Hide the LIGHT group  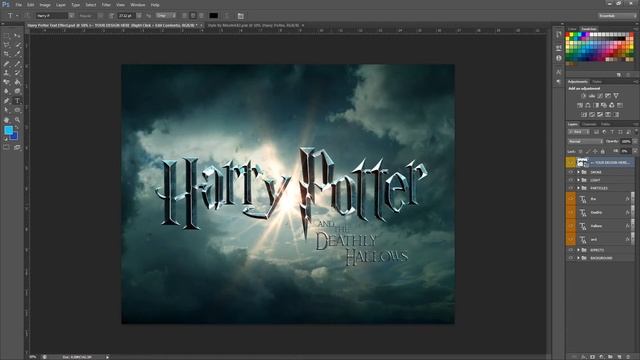(571, 180)
